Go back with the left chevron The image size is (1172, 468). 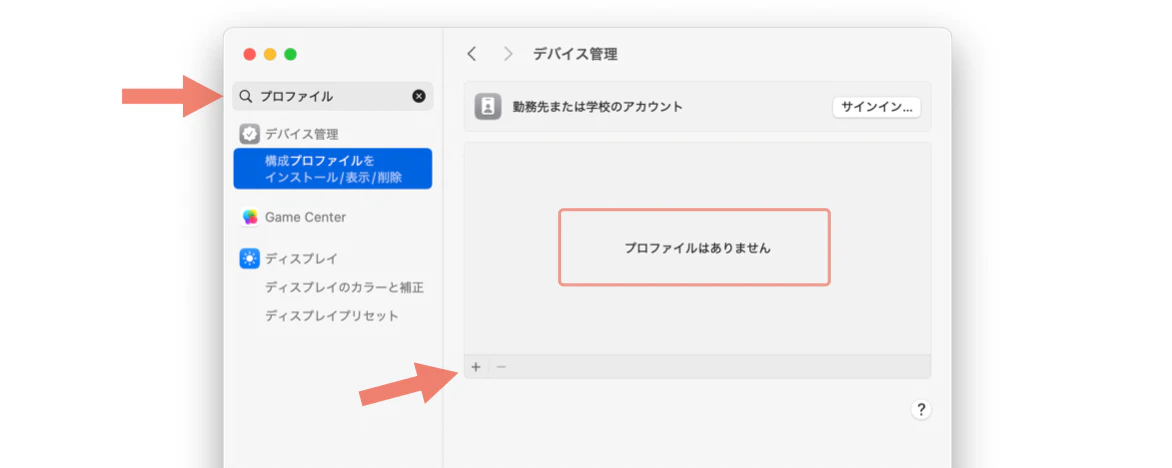click(x=471, y=54)
